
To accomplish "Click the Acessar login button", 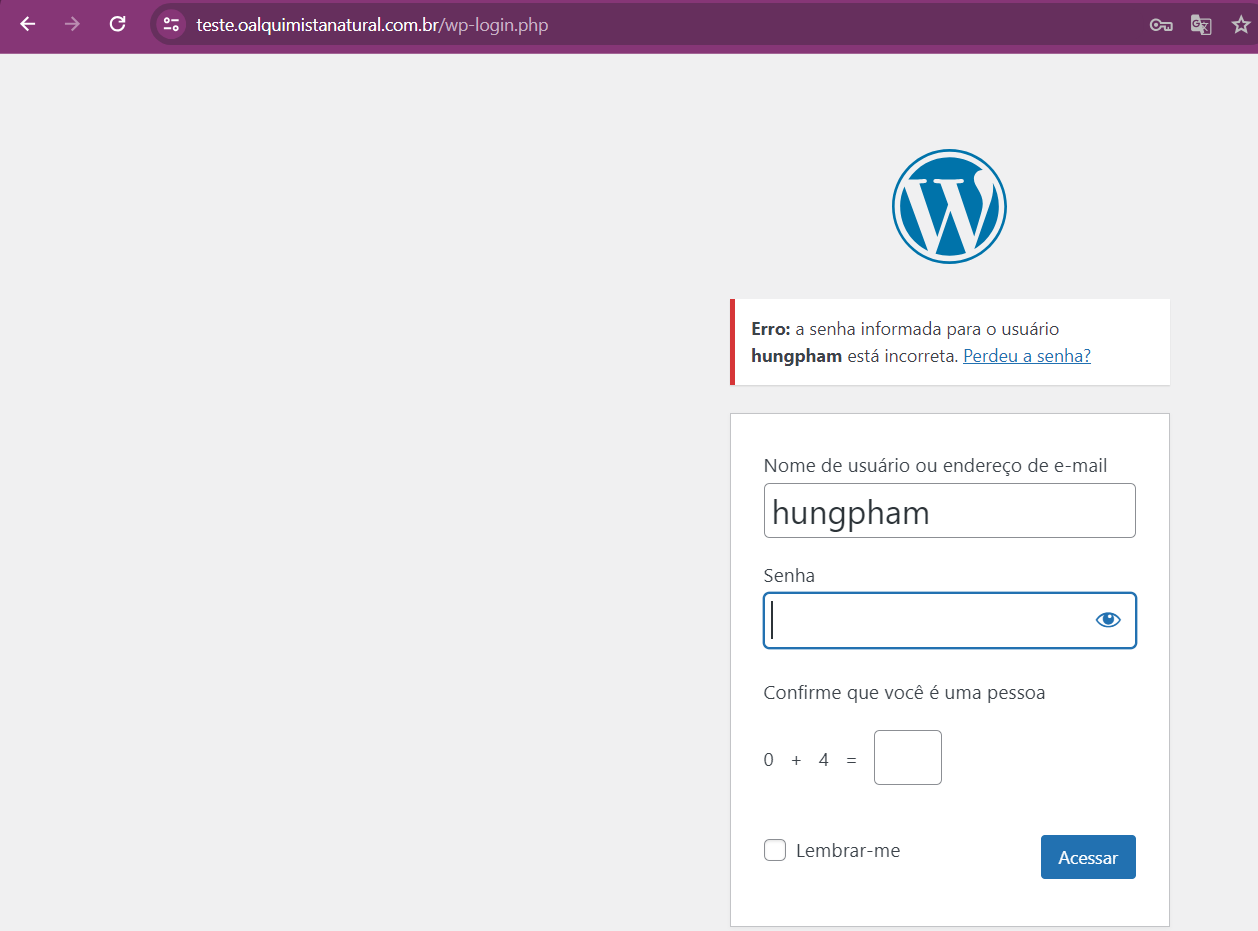I will (x=1088, y=857).
